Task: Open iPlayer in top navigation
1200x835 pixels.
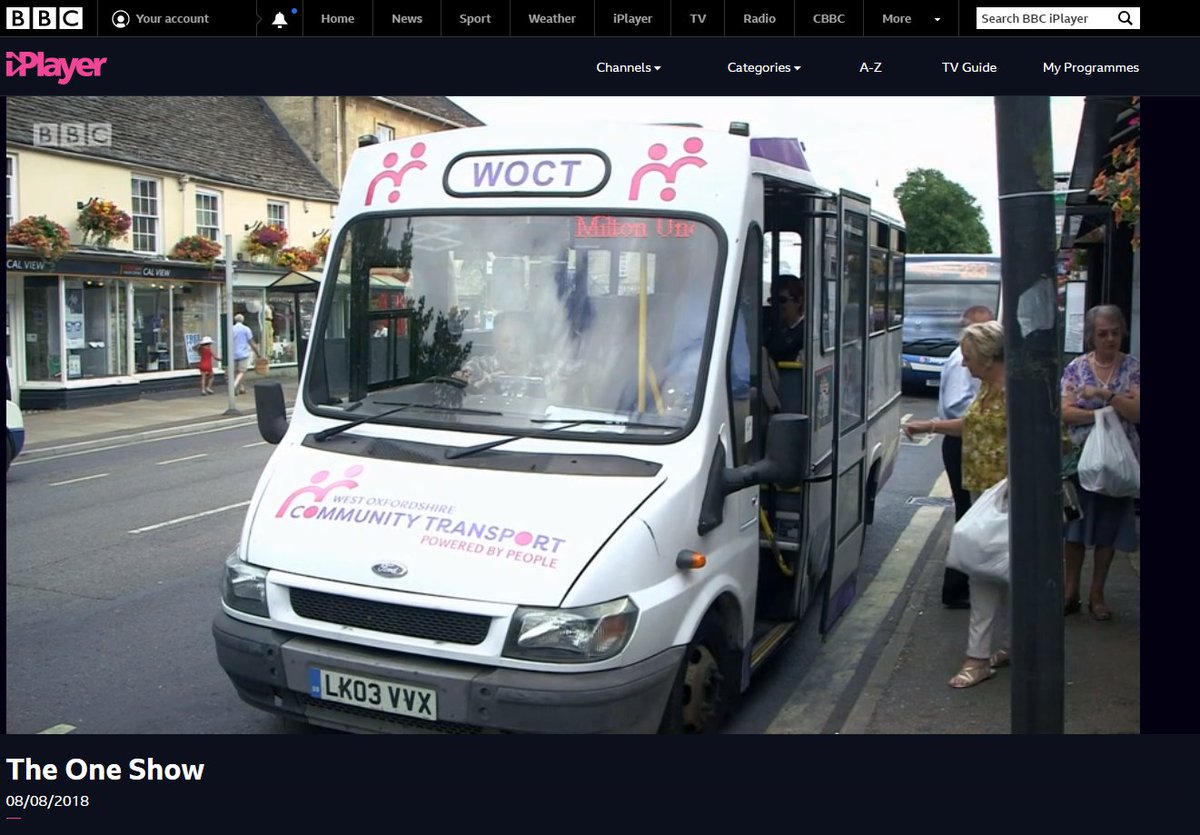Action: coord(632,19)
